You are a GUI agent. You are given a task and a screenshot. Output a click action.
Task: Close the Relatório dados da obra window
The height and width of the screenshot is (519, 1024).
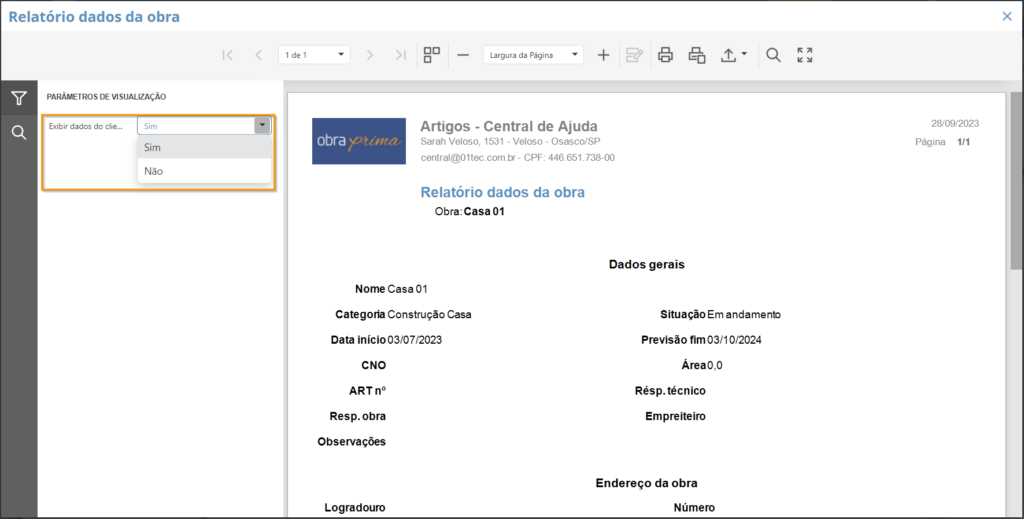(x=1007, y=16)
